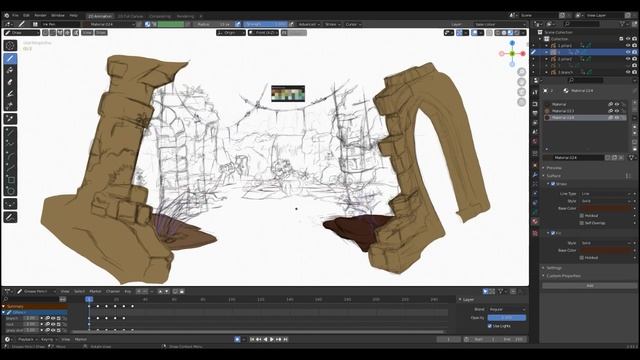Select the Fill bucket tool
Image resolution: width=640 pixels, height=360 pixels.
pos(10,70)
